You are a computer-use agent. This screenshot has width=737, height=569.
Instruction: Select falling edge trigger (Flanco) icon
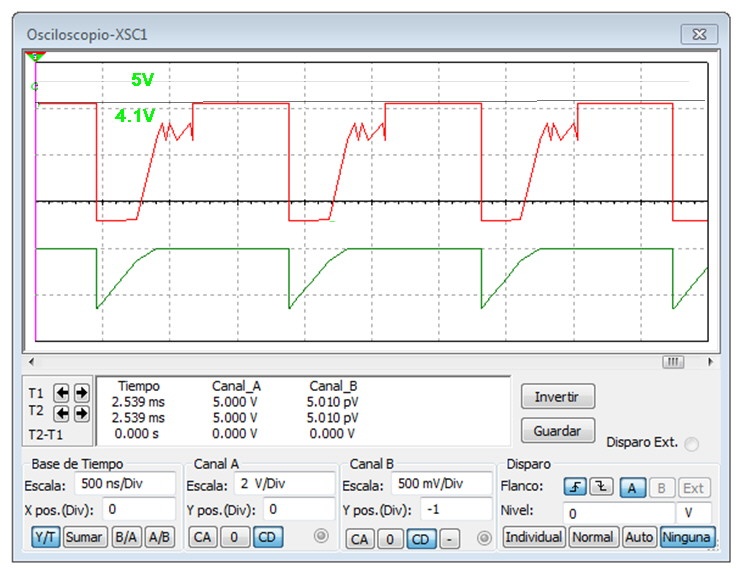pyautogui.click(x=600, y=487)
